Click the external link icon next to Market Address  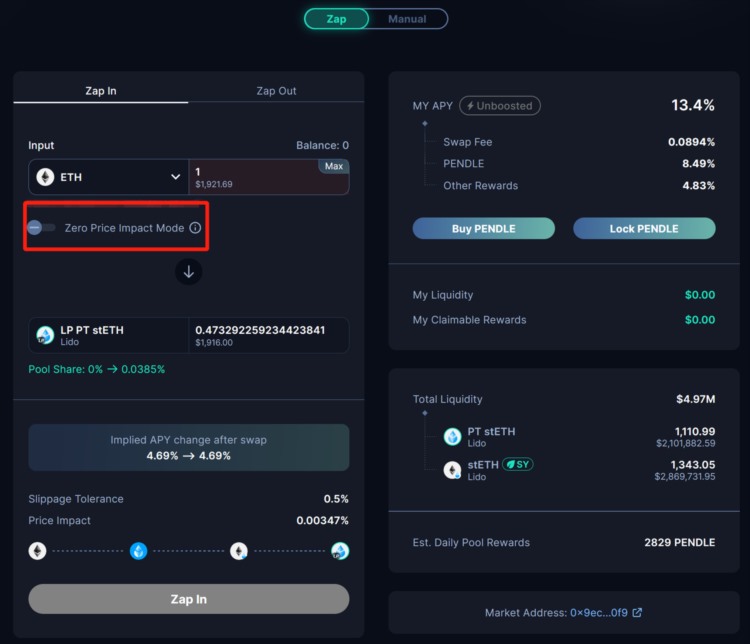pos(637,612)
